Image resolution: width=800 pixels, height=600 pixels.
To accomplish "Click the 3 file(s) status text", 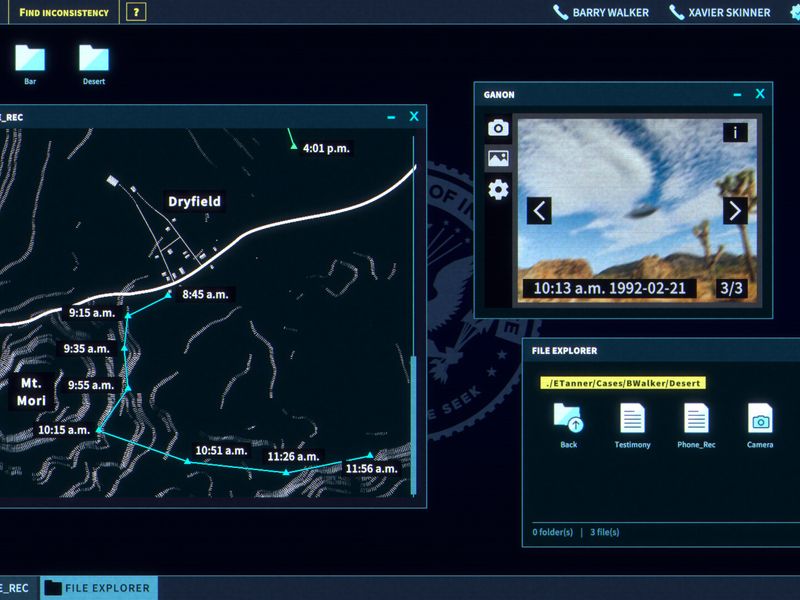I will 605,532.
